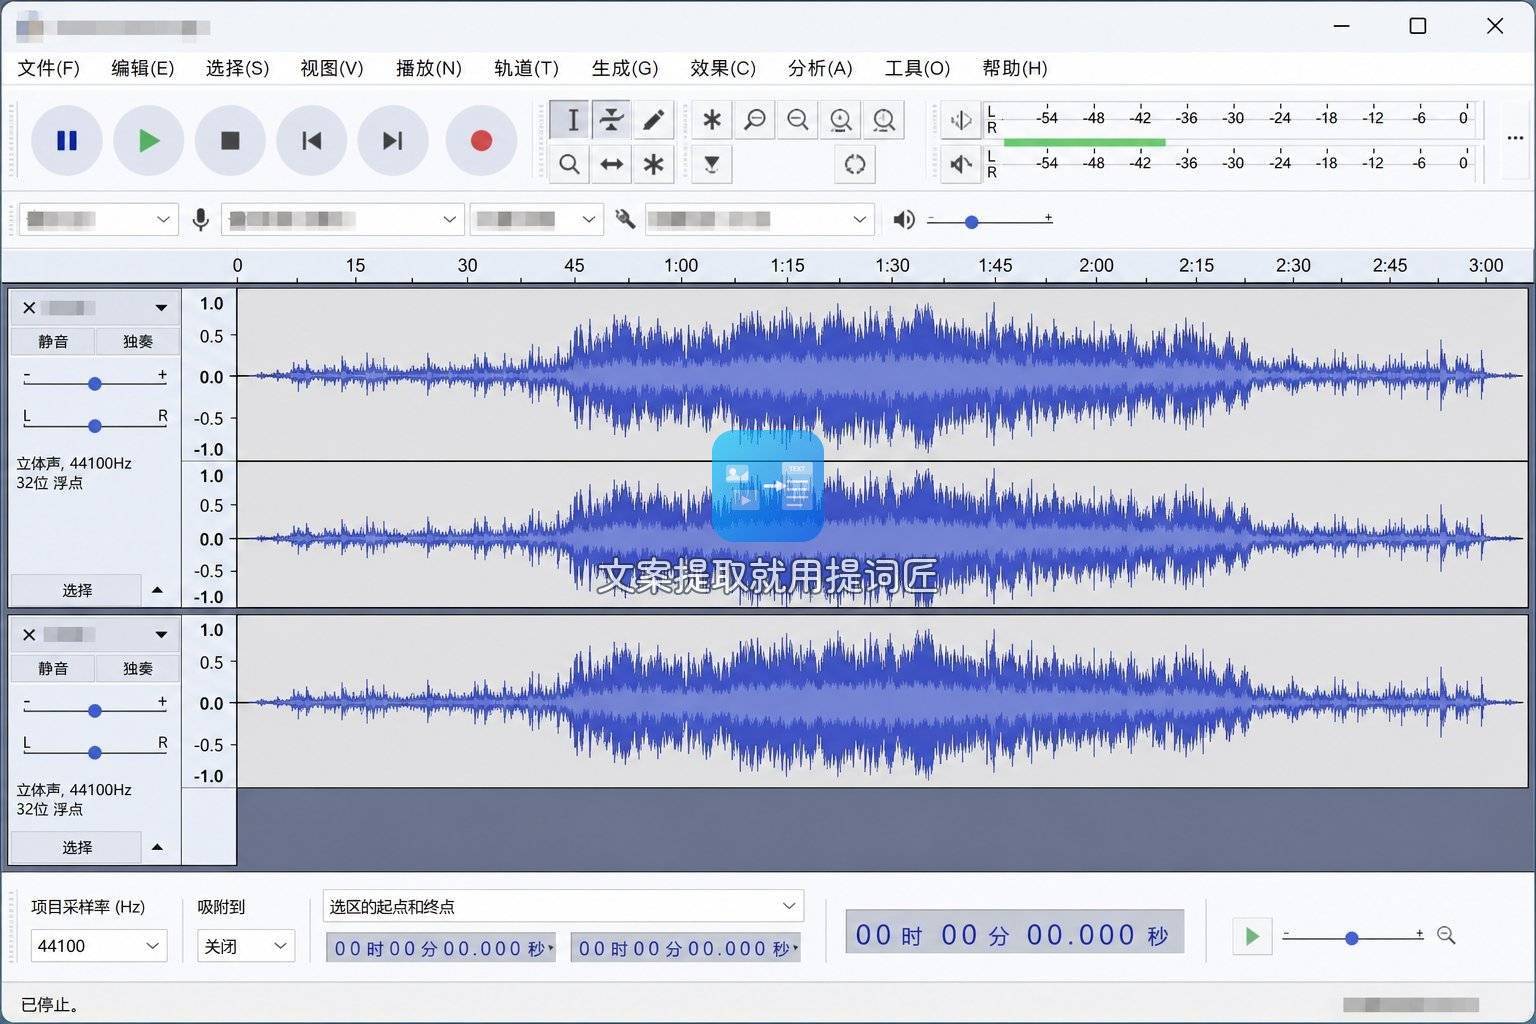Open the snap-to (吸附到) 关闭 dropdown
This screenshot has height=1024, width=1536.
pyautogui.click(x=246, y=946)
